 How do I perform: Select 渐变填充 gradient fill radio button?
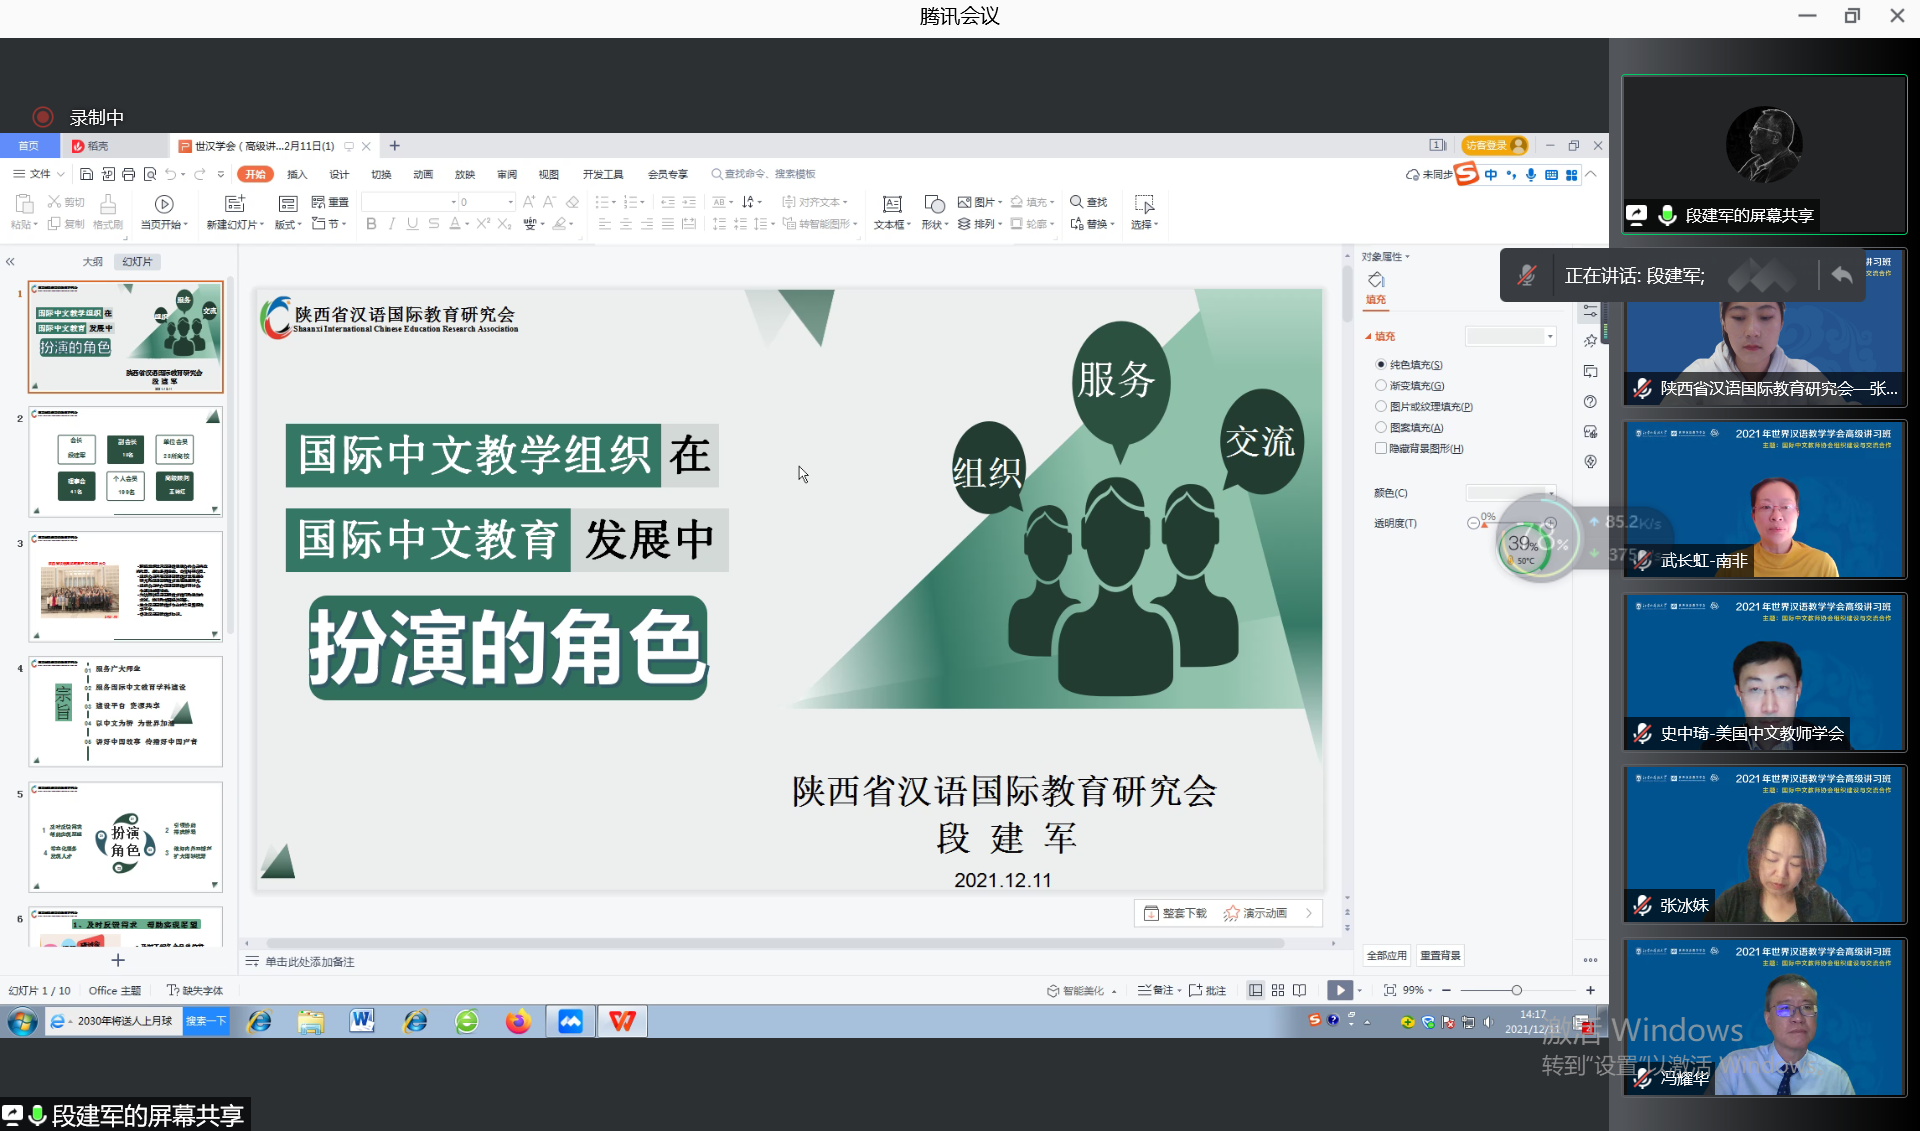click(x=1381, y=386)
